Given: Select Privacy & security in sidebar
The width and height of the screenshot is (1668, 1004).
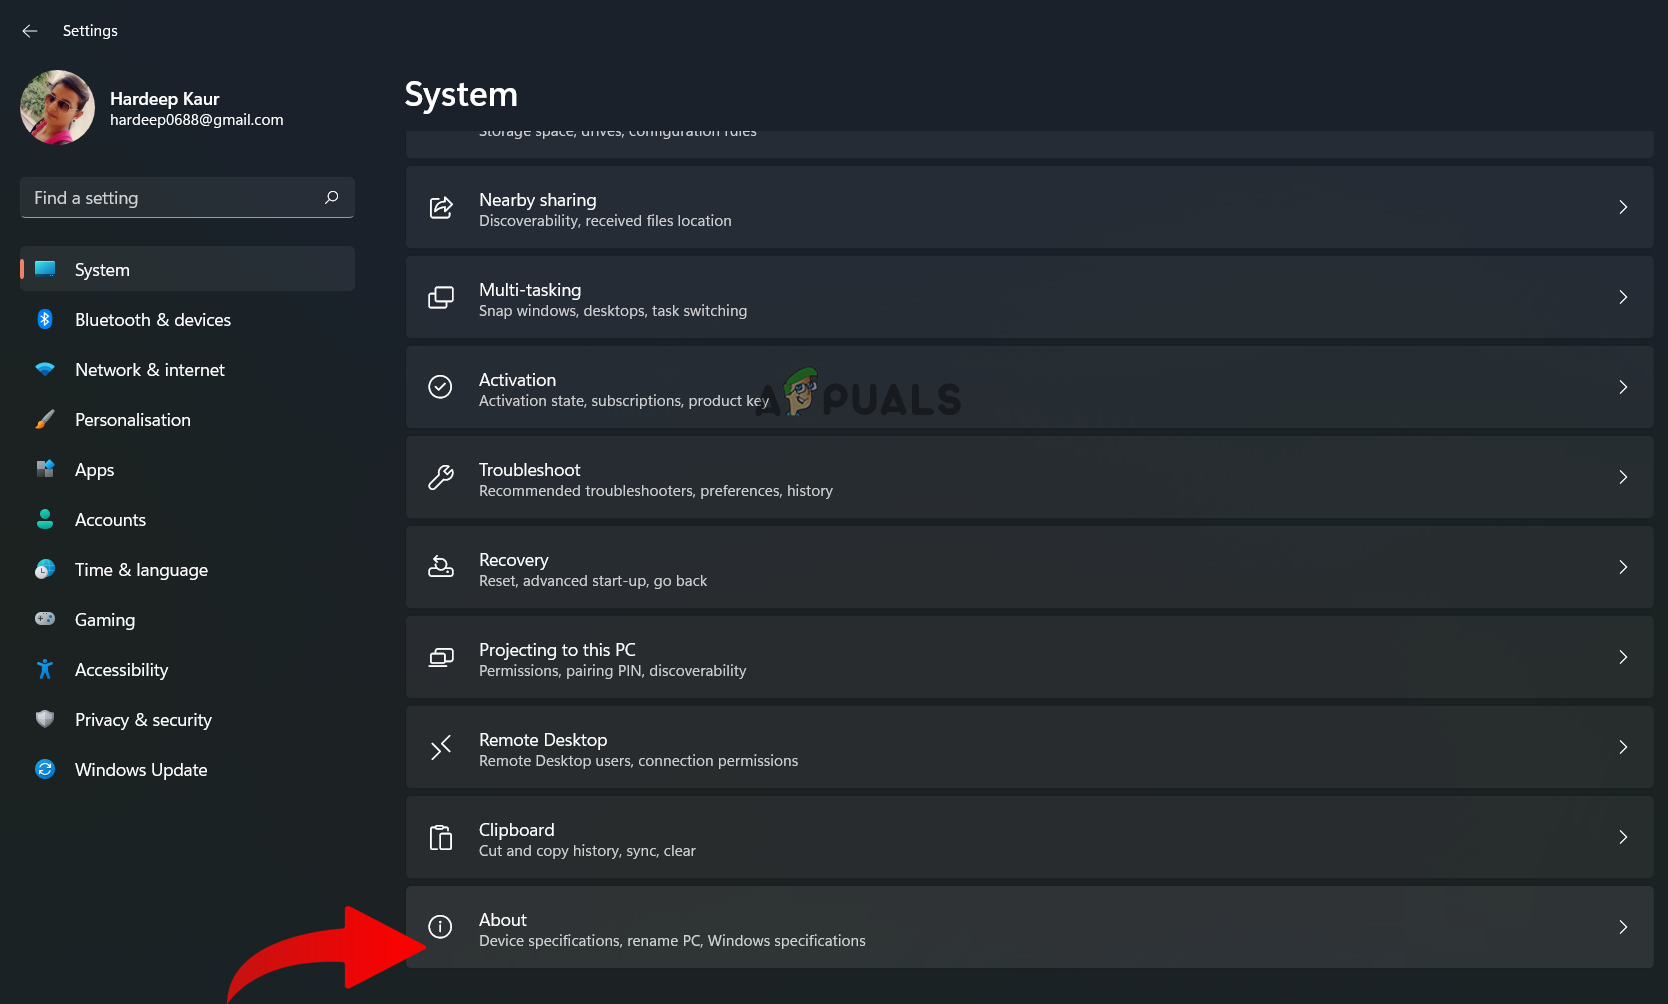Looking at the screenshot, I should pyautogui.click(x=143, y=720).
